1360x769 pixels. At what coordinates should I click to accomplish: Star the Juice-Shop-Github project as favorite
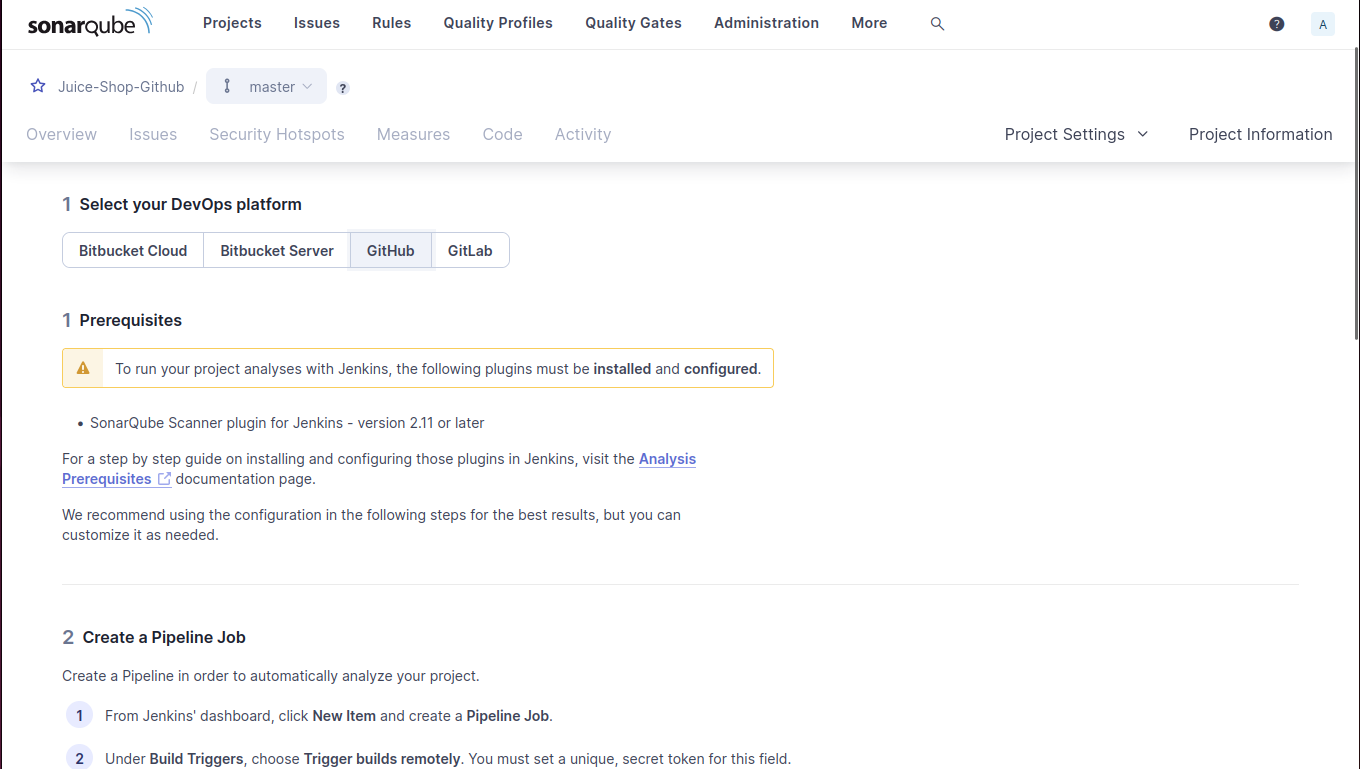pos(37,86)
